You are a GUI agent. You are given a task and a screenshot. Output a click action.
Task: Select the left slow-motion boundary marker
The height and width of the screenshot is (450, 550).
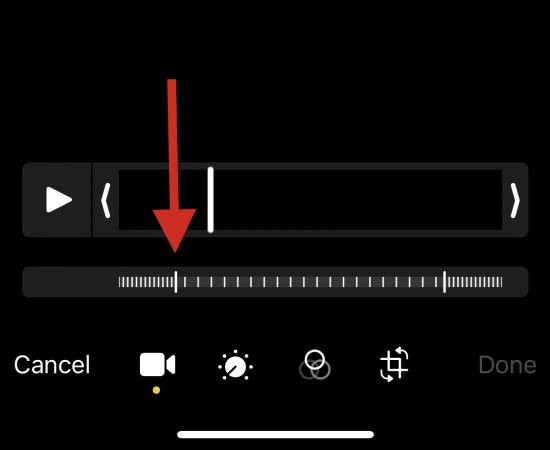pyautogui.click(x=176, y=282)
